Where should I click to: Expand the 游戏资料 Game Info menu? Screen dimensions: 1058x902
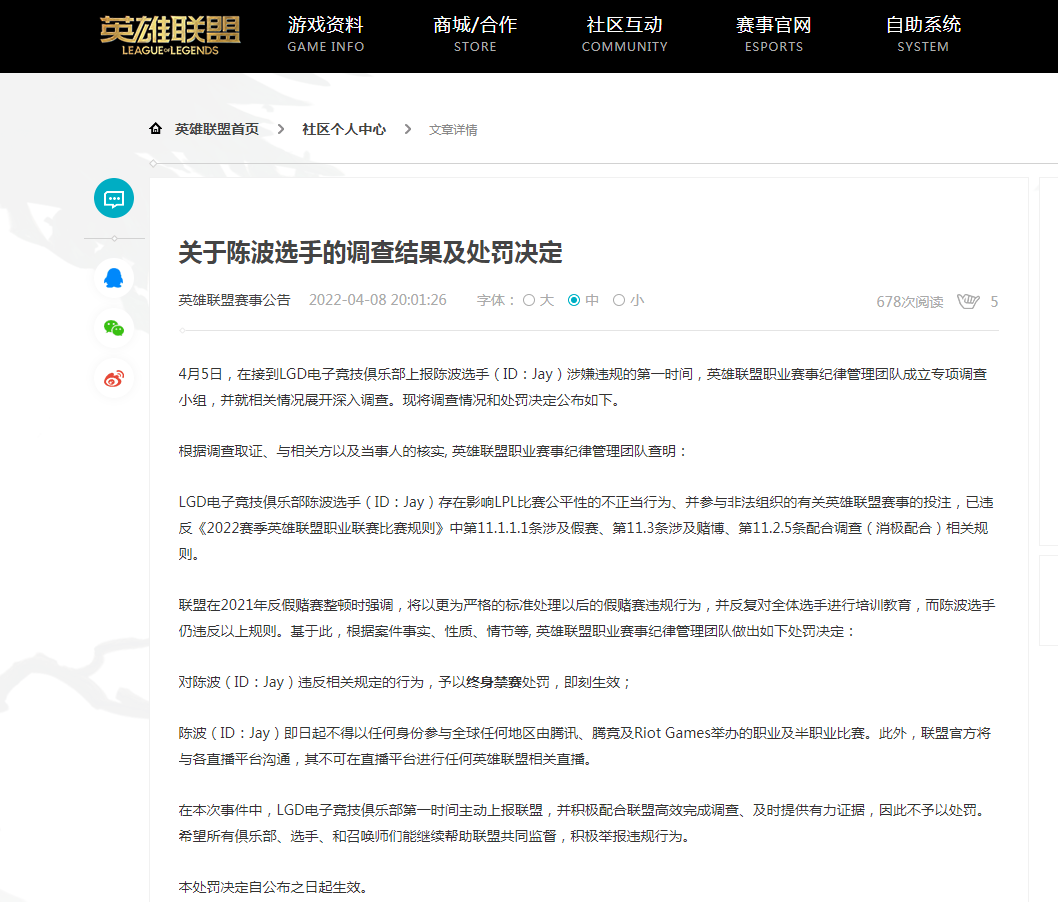(x=326, y=34)
